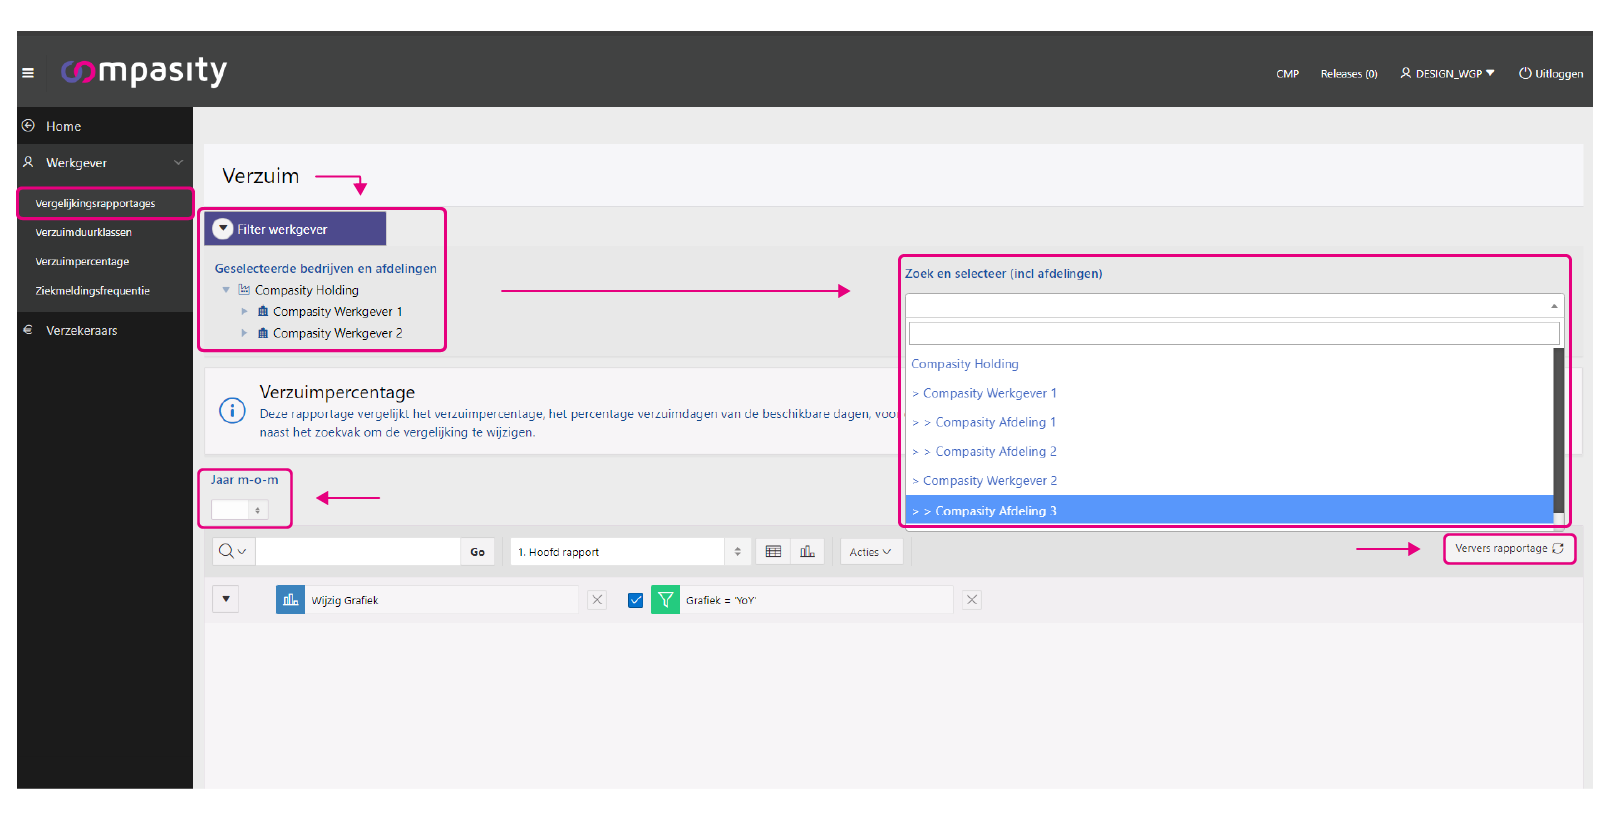
Task: Click the Compasity Holding factory icon
Action: coord(244,290)
